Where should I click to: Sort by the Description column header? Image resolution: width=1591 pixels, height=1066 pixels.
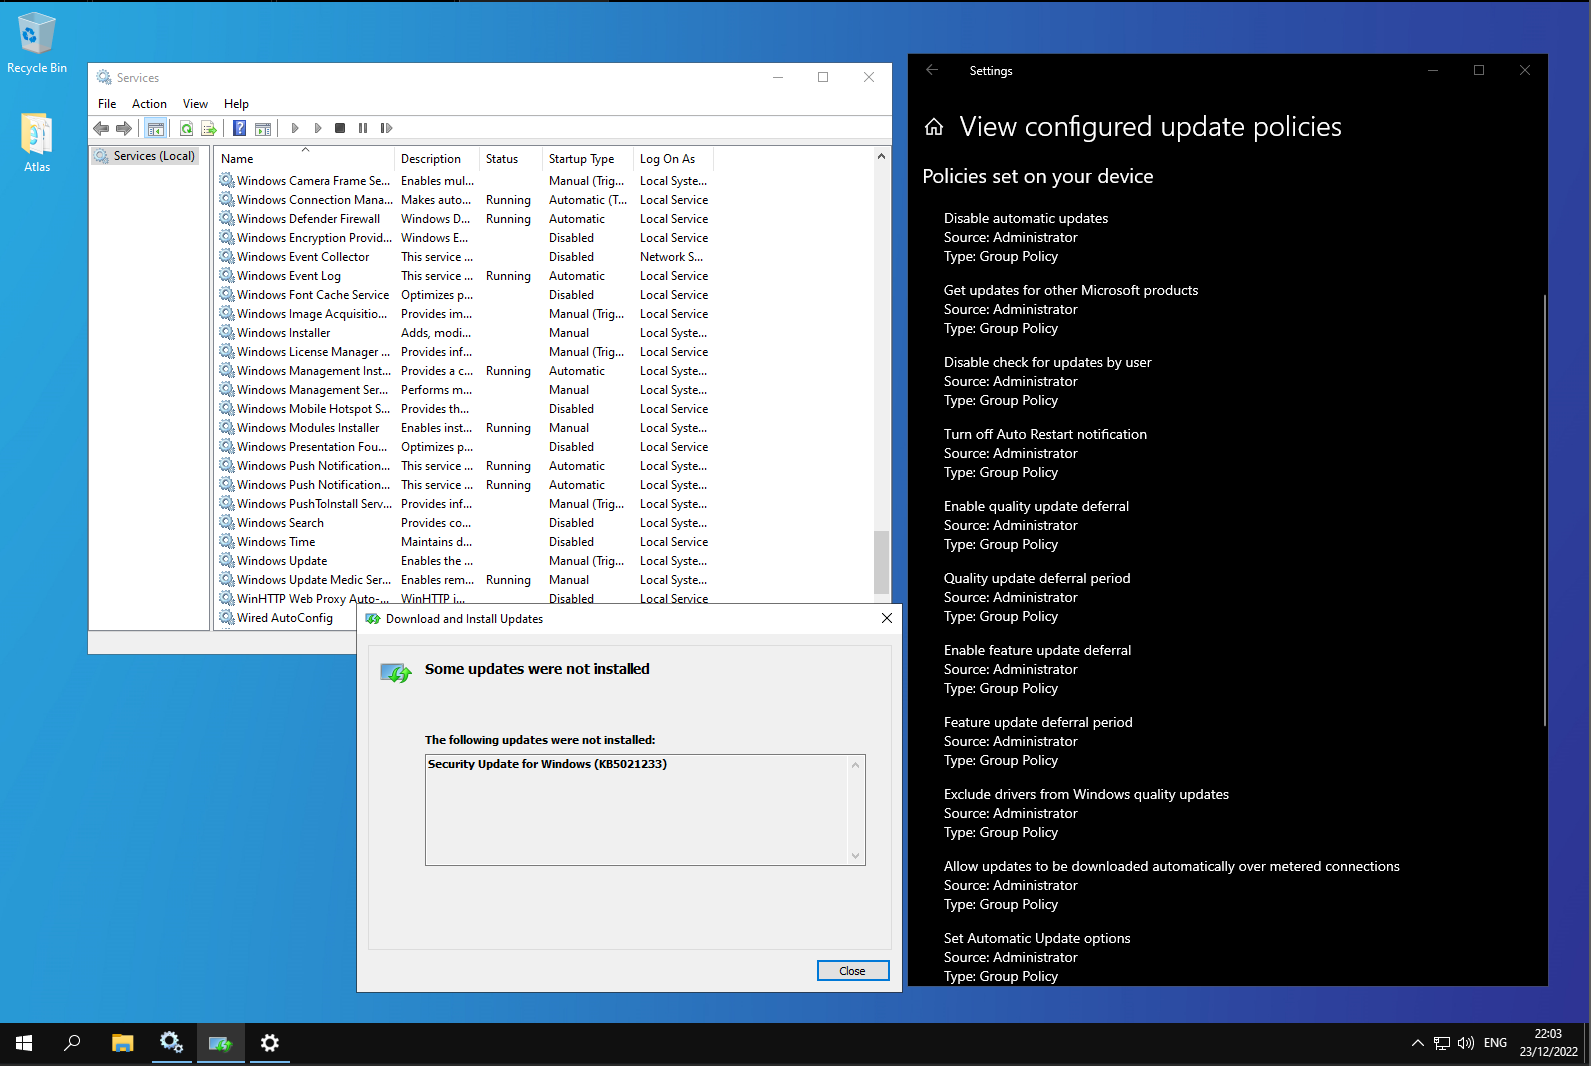point(437,159)
